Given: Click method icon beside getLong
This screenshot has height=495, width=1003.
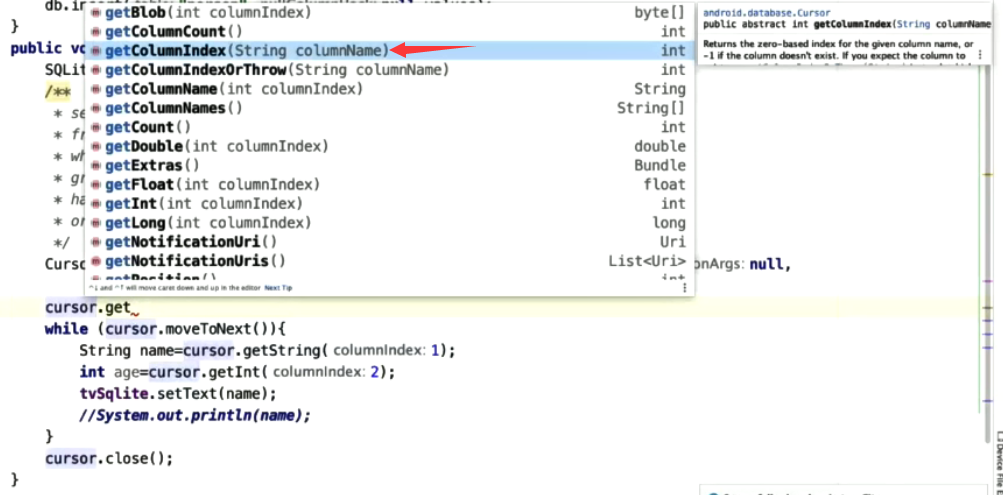Looking at the screenshot, I should pyautogui.click(x=96, y=224).
